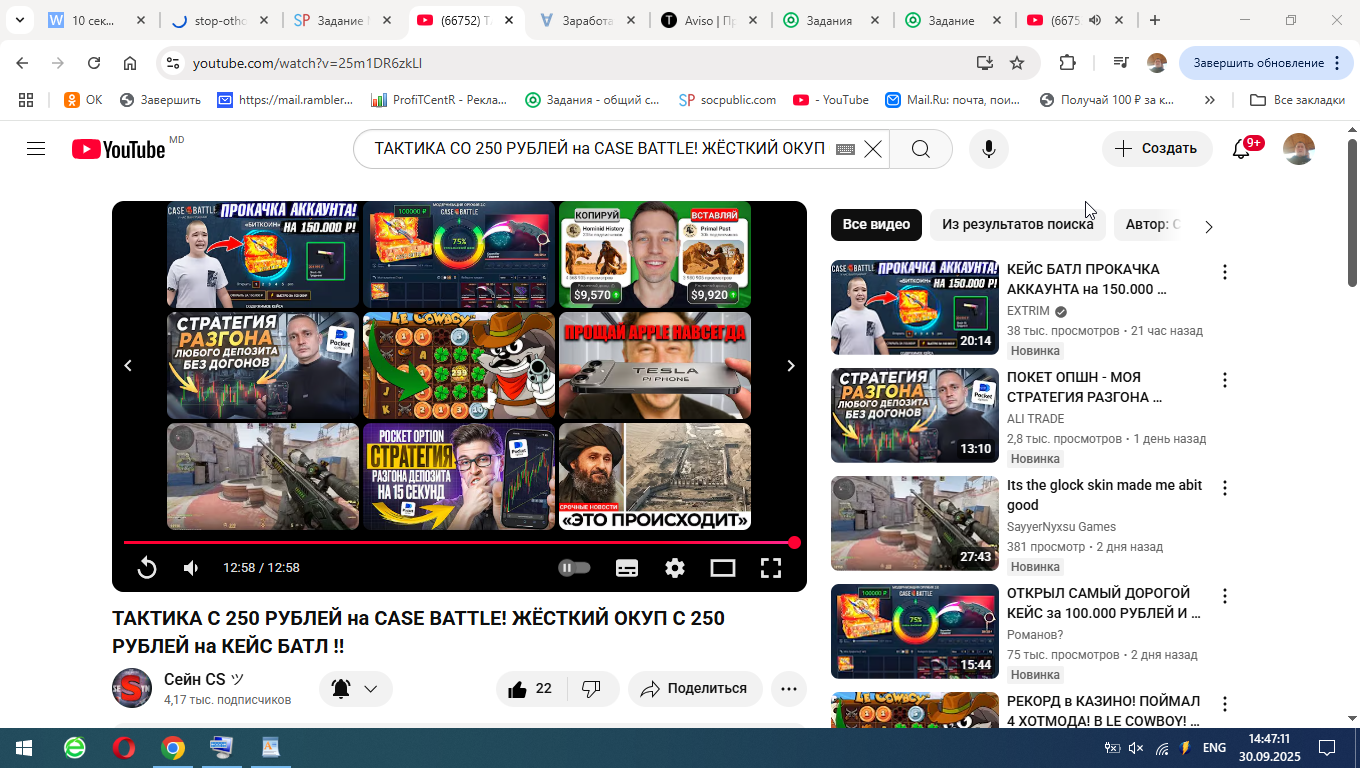The width and height of the screenshot is (1360, 768).
Task: Play КЕЙС БАТЛ ПРОКАЧКА sidebar thumbnail
Action: pyautogui.click(x=915, y=307)
